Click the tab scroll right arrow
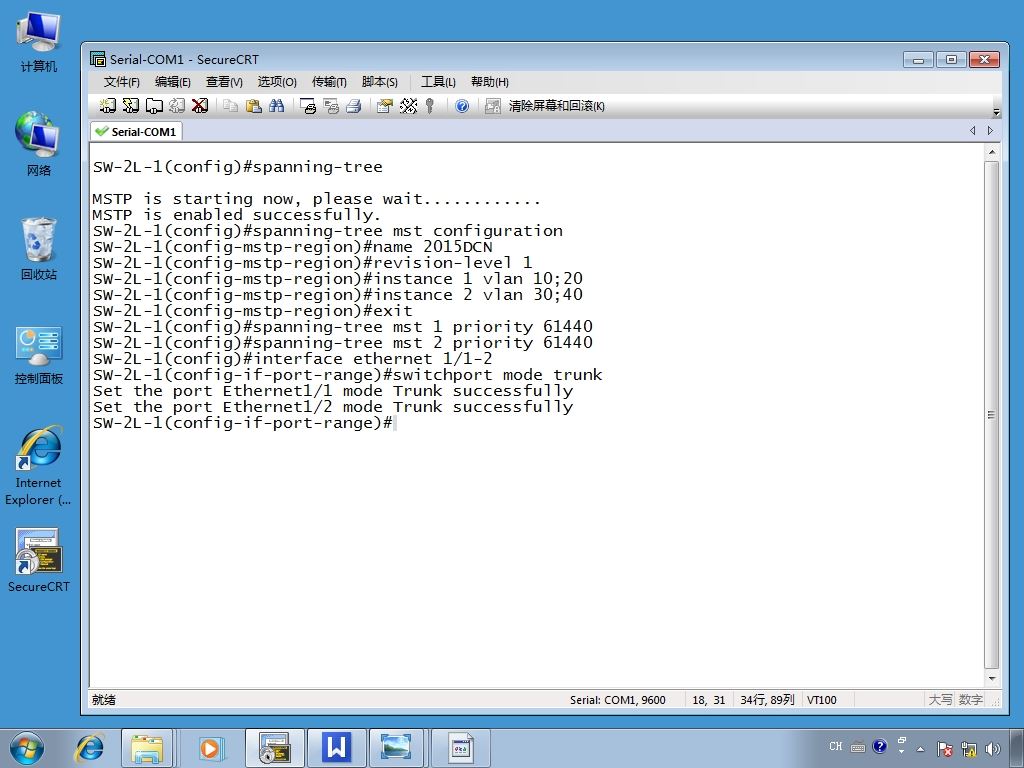Screen dimensions: 1024x768 tap(990, 131)
